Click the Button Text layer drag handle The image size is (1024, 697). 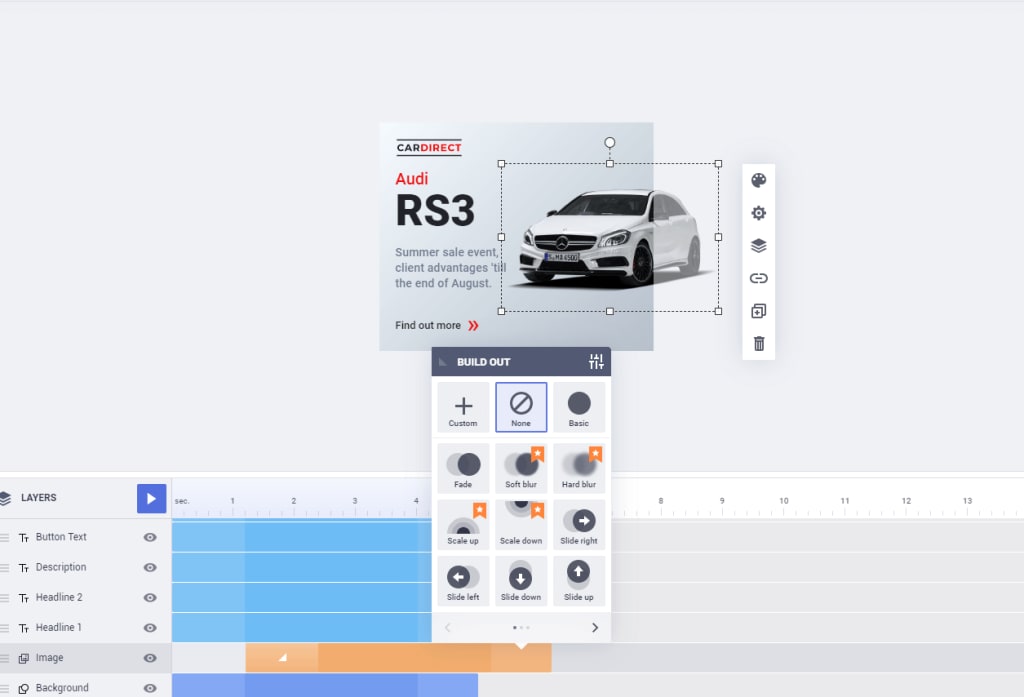point(5,538)
